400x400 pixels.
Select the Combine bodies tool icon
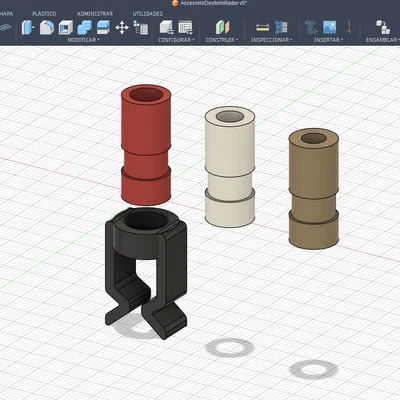click(84, 28)
